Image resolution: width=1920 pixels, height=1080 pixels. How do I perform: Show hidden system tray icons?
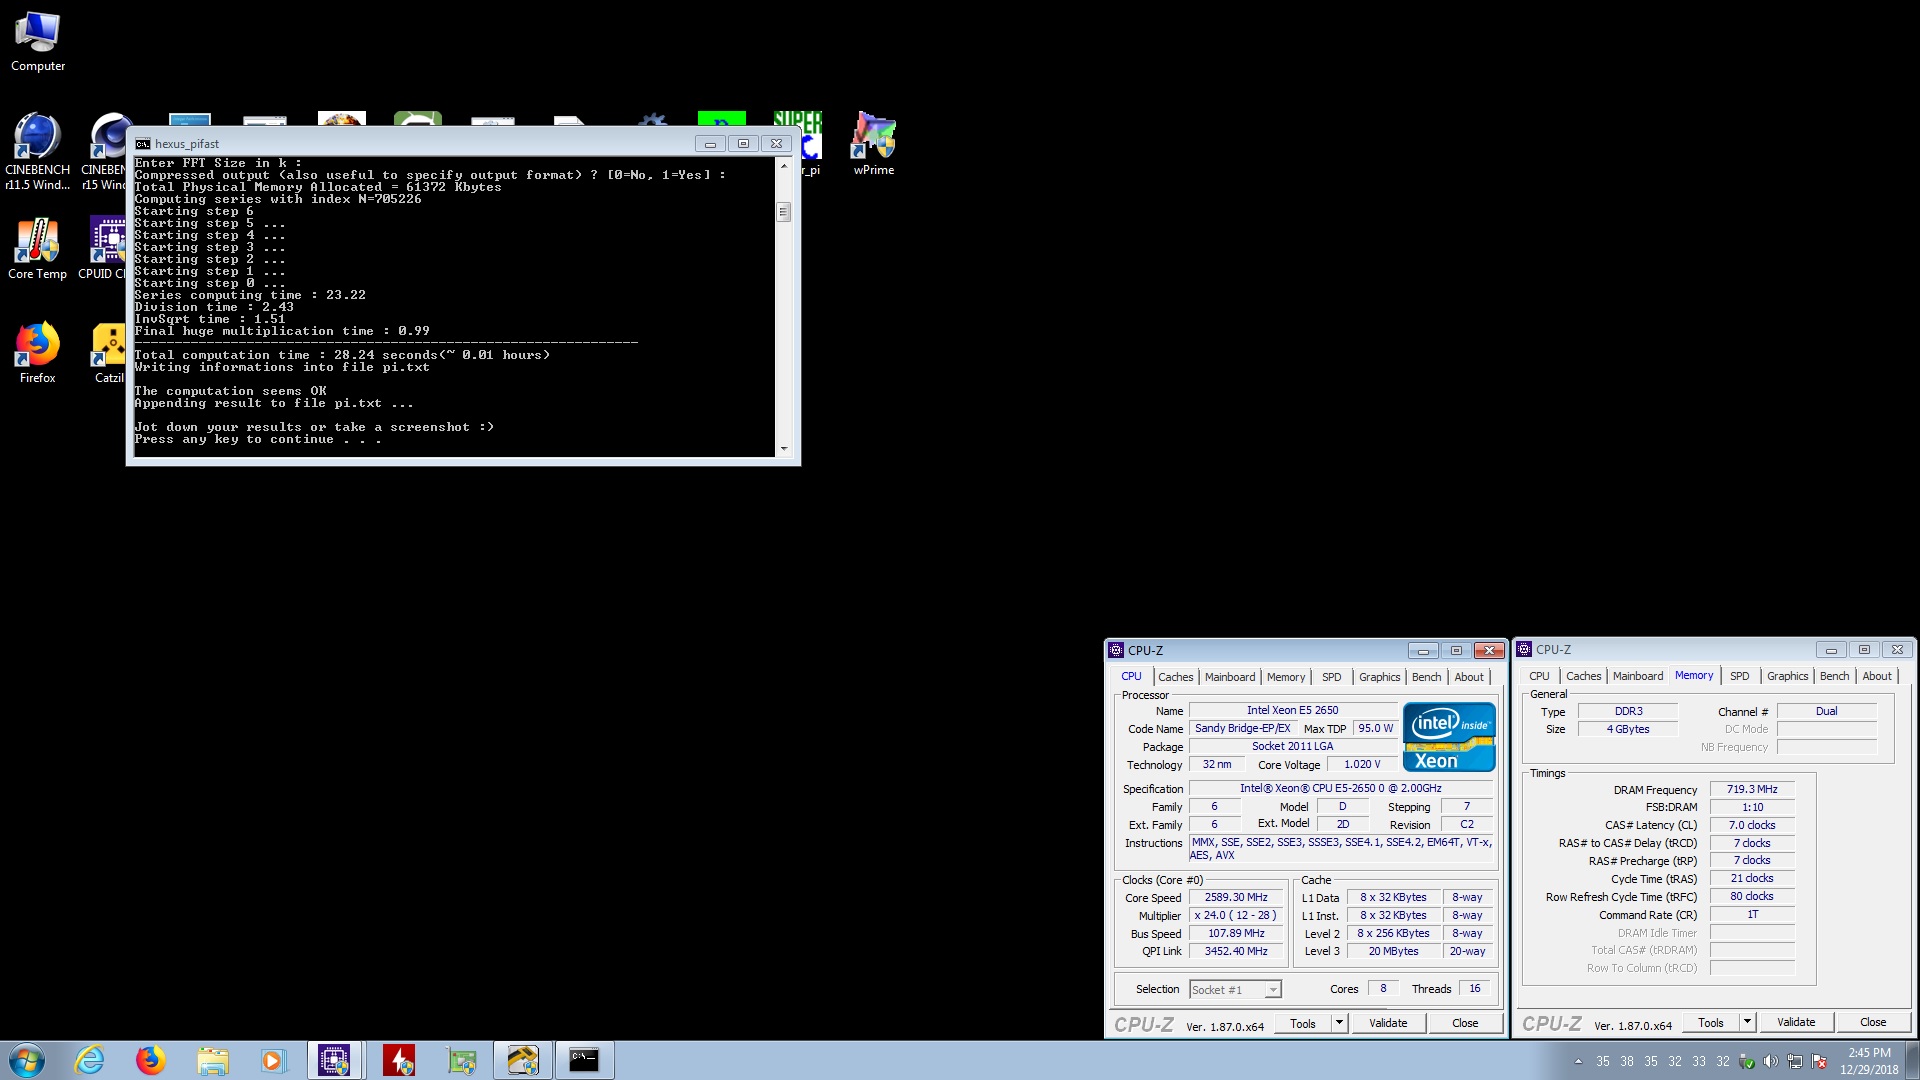coord(1578,1062)
